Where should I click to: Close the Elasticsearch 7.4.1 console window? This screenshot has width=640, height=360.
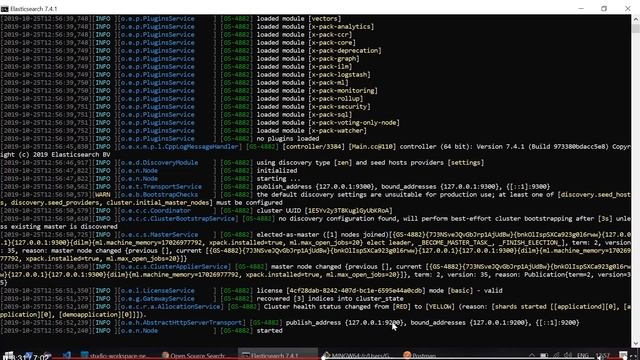point(628,9)
